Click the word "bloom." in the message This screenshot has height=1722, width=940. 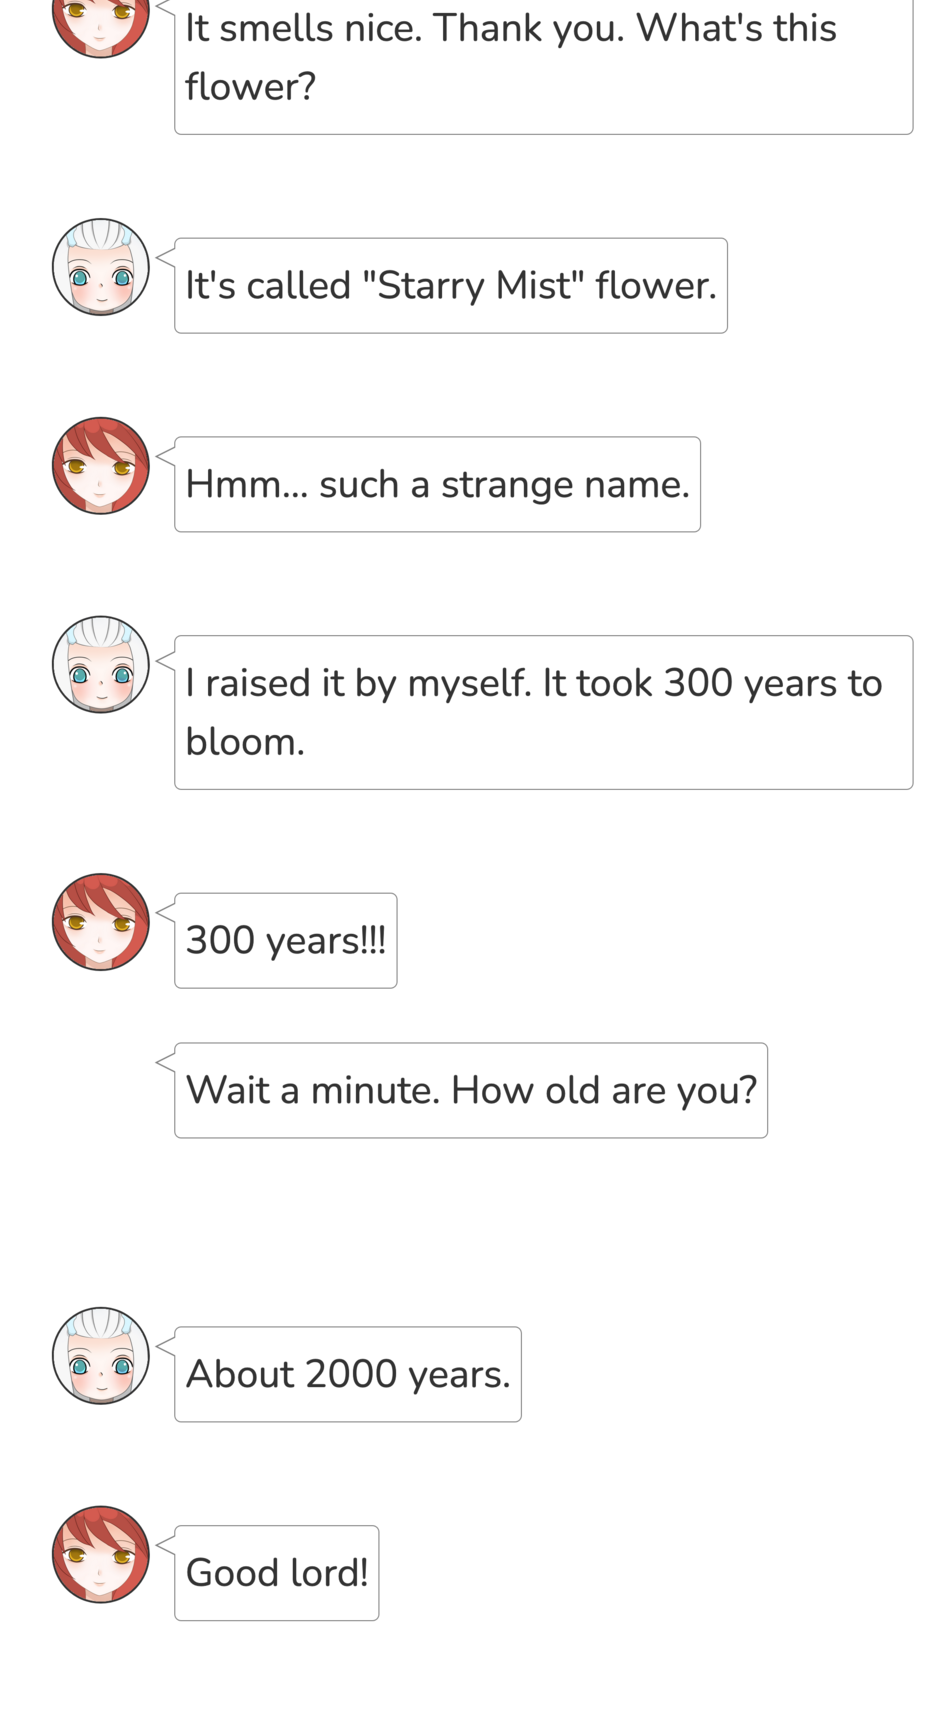tap(245, 742)
